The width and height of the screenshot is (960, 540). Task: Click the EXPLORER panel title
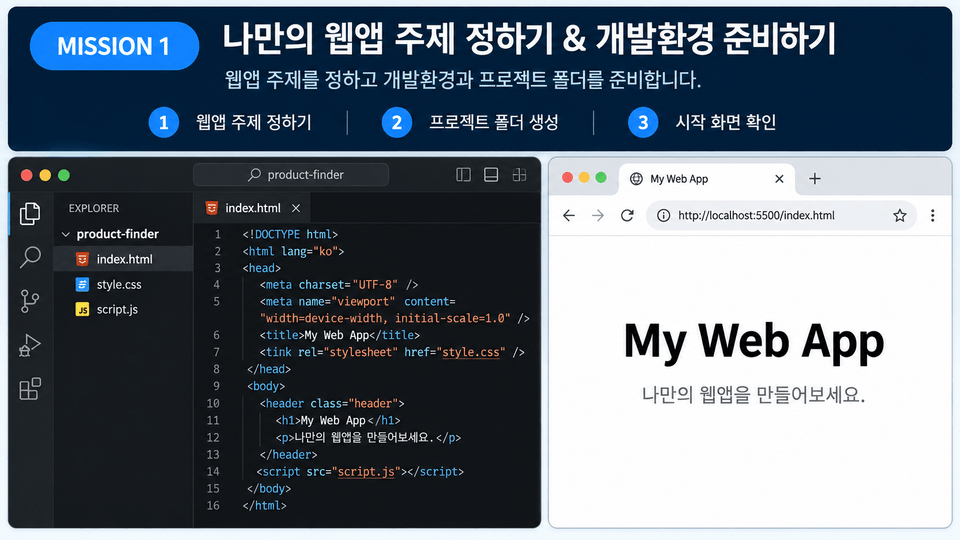94,208
